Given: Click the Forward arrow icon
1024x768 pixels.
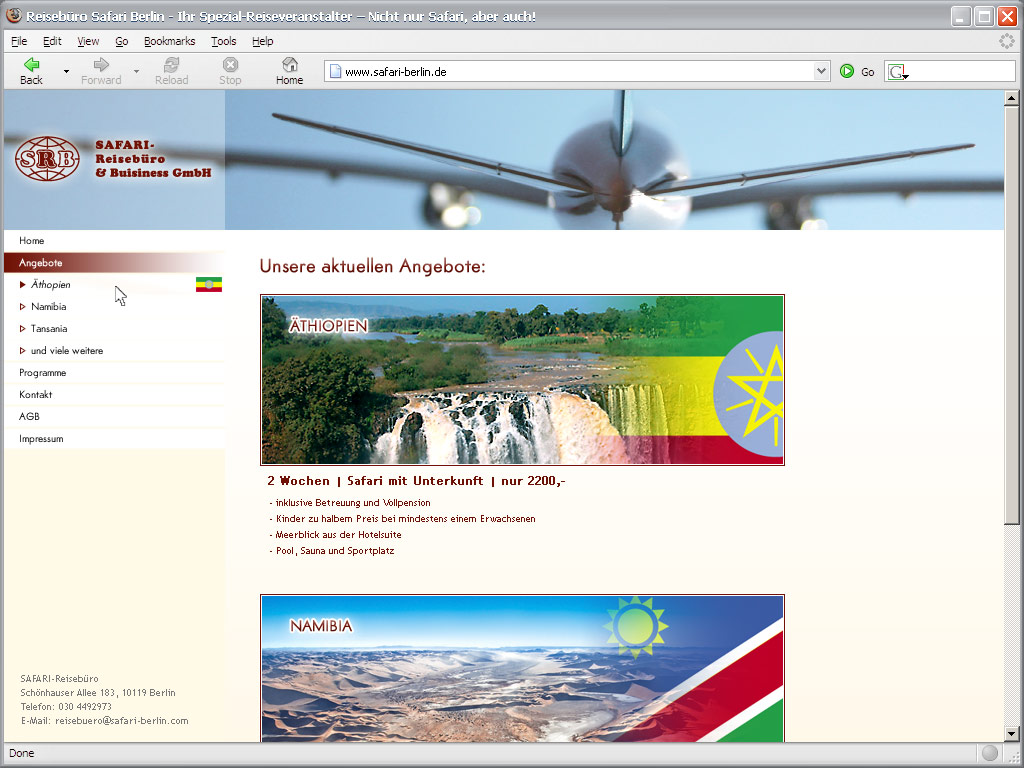Looking at the screenshot, I should [101, 65].
